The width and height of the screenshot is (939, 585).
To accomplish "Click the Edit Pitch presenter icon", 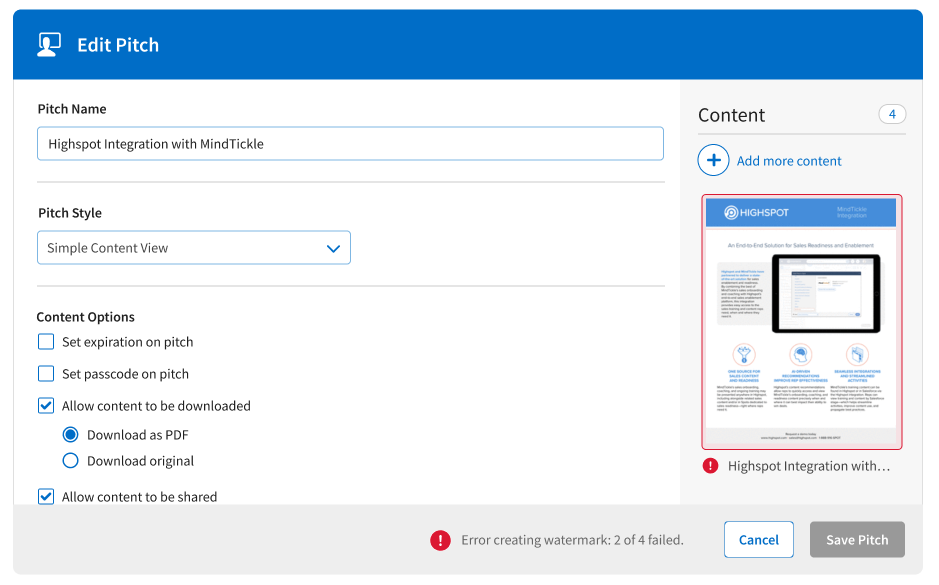I will (49, 45).
